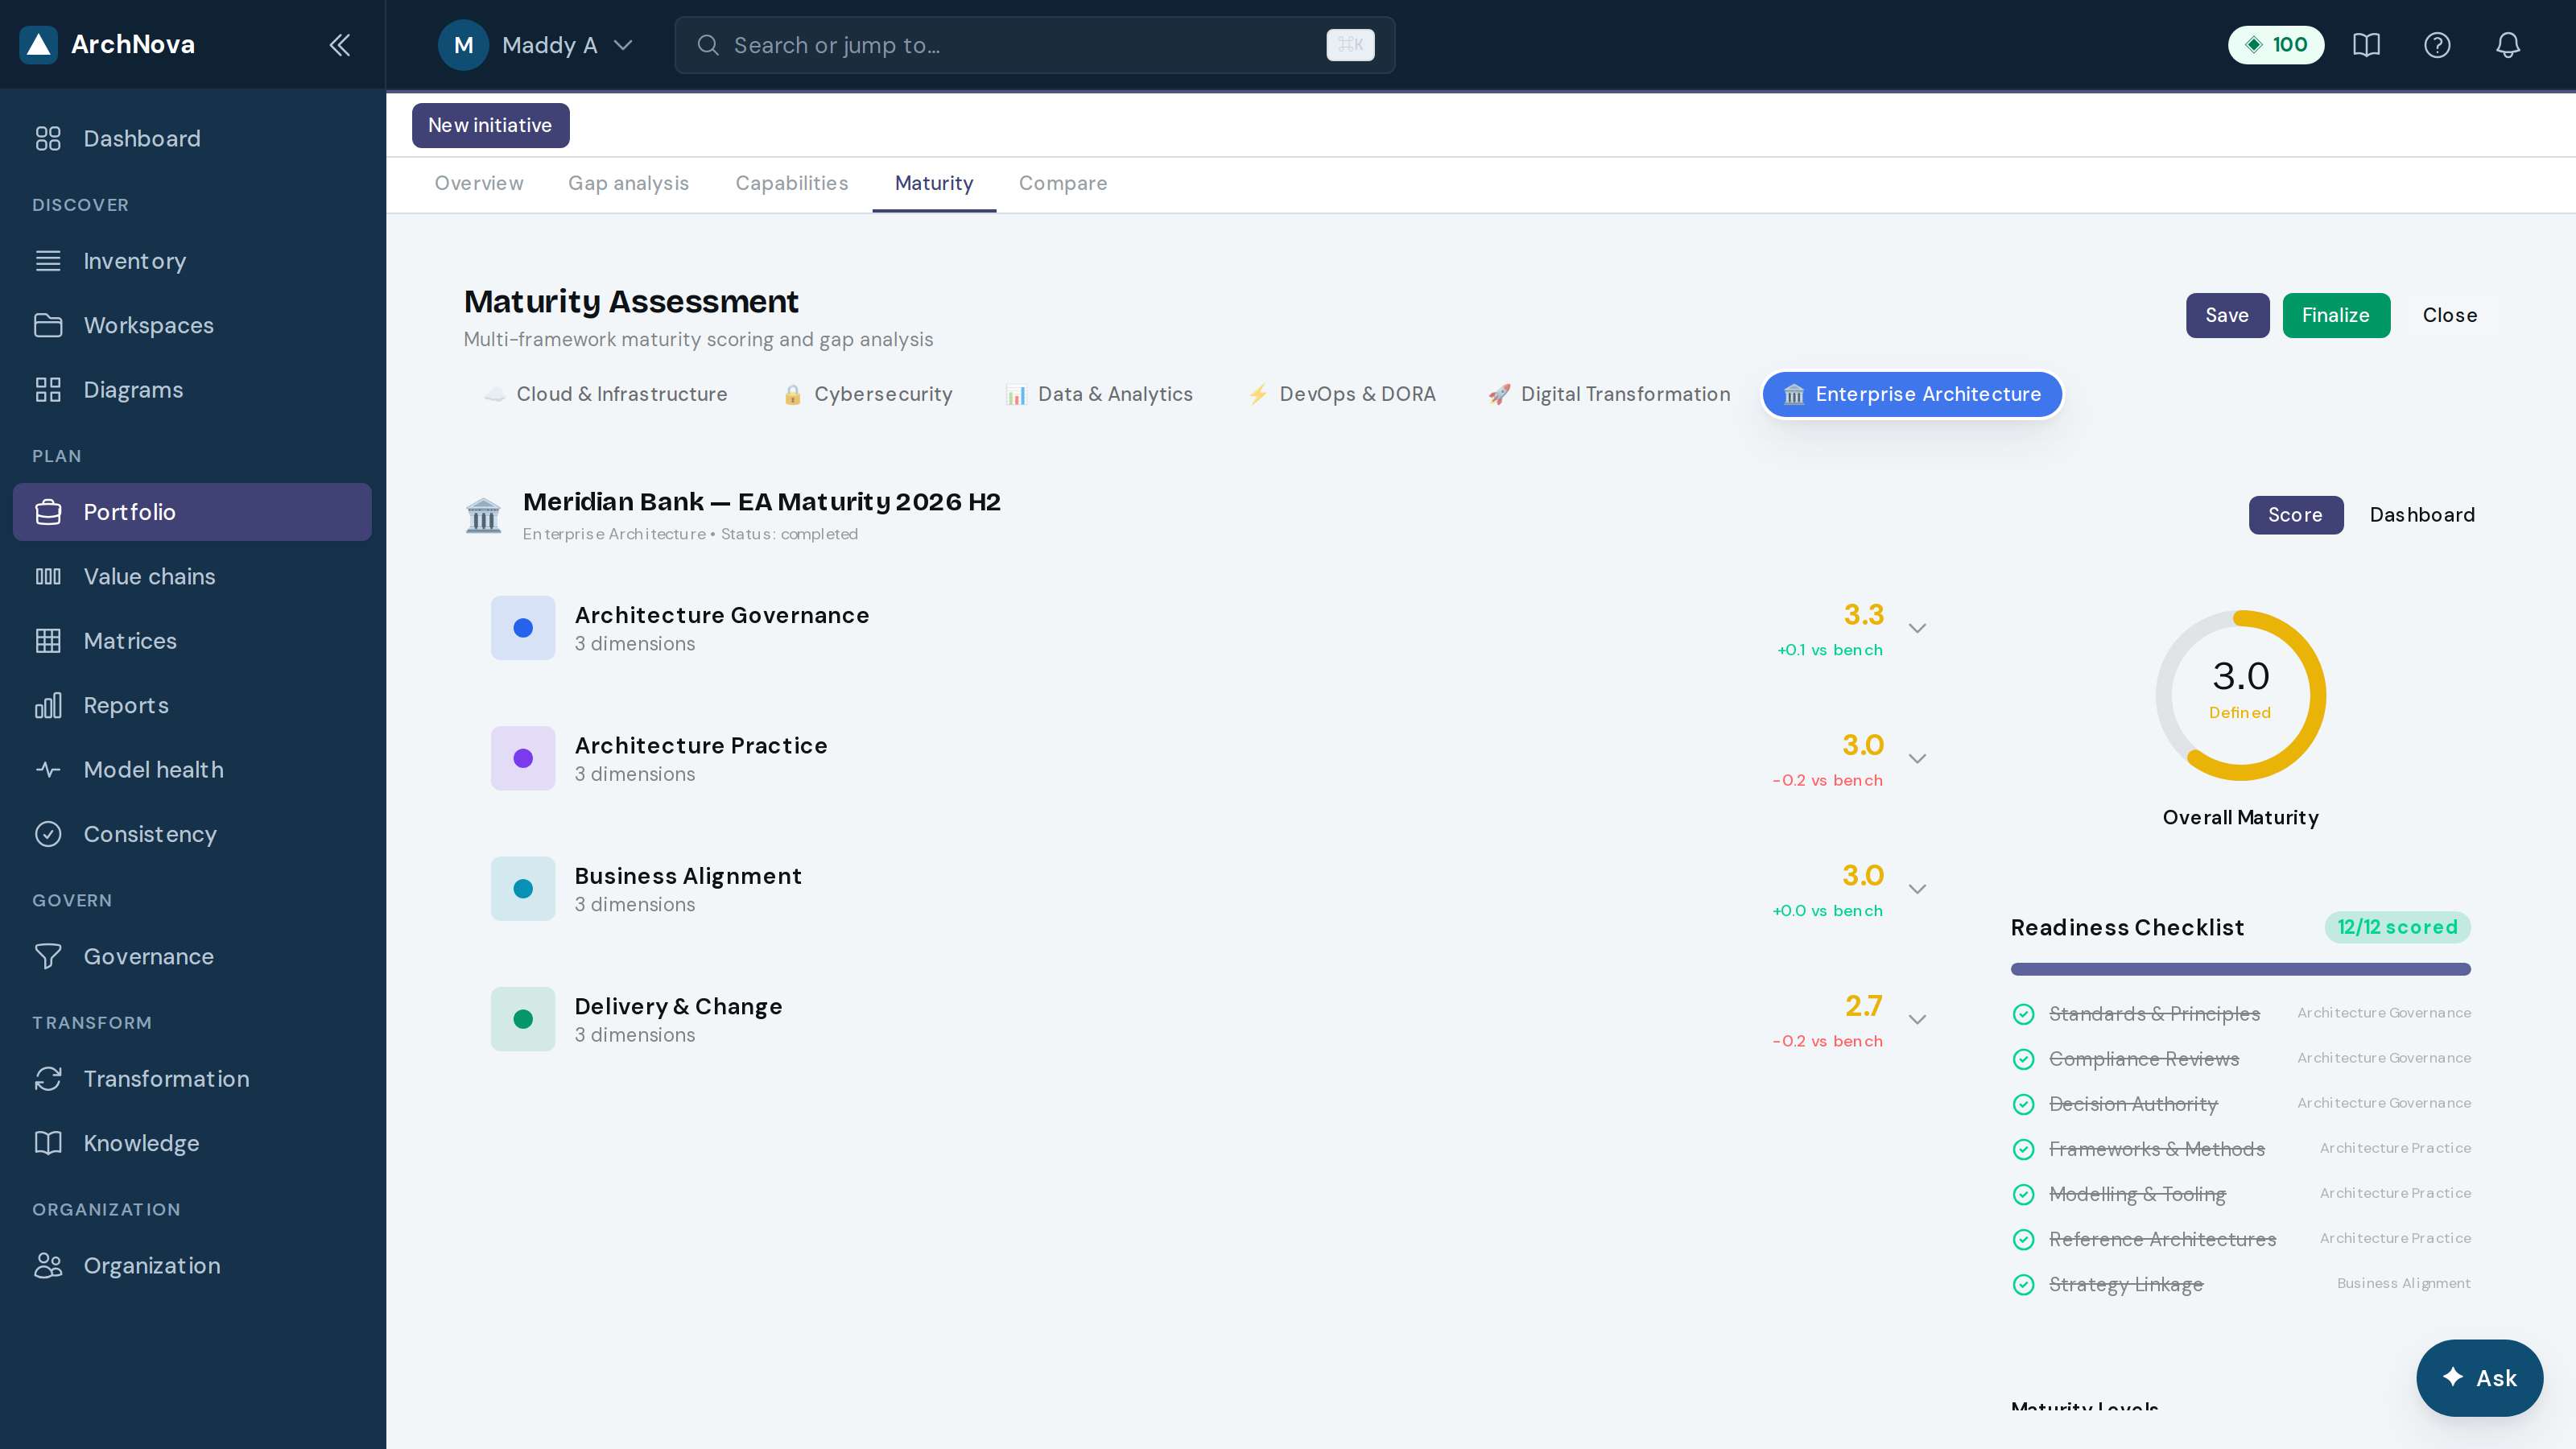The width and height of the screenshot is (2576, 1449).
Task: Open Governance funnel icon
Action: coord(48,956)
